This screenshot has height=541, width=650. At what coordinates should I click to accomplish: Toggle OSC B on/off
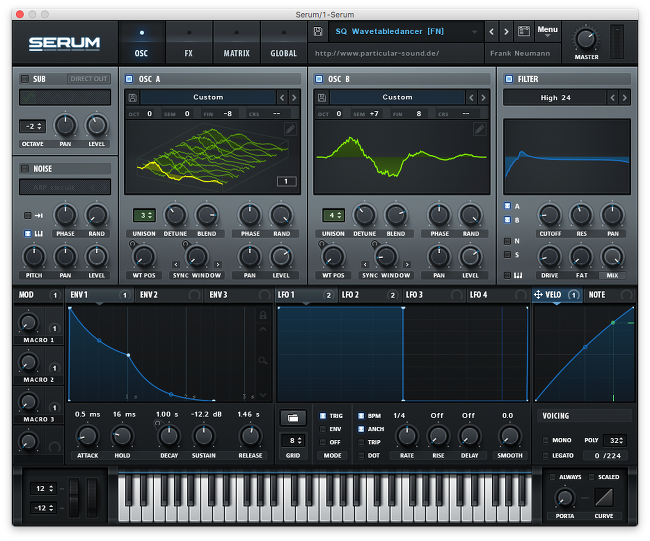coord(319,79)
